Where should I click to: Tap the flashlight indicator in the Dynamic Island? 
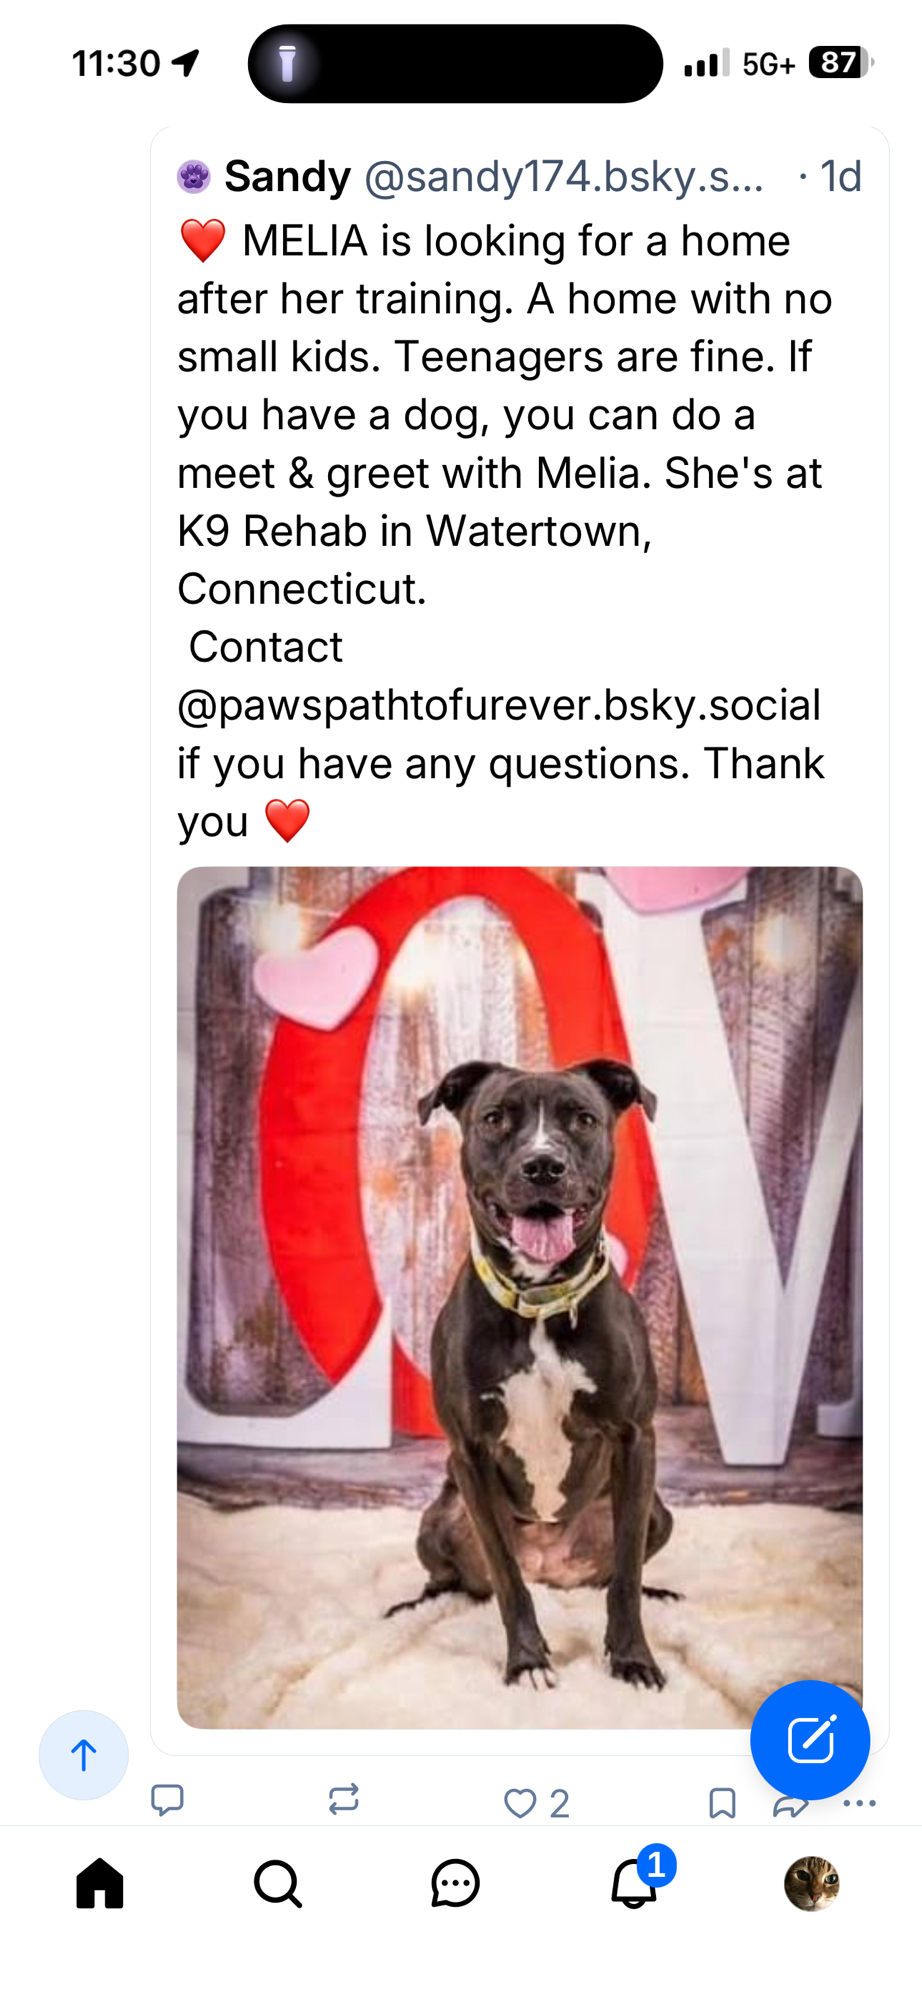coord(287,63)
